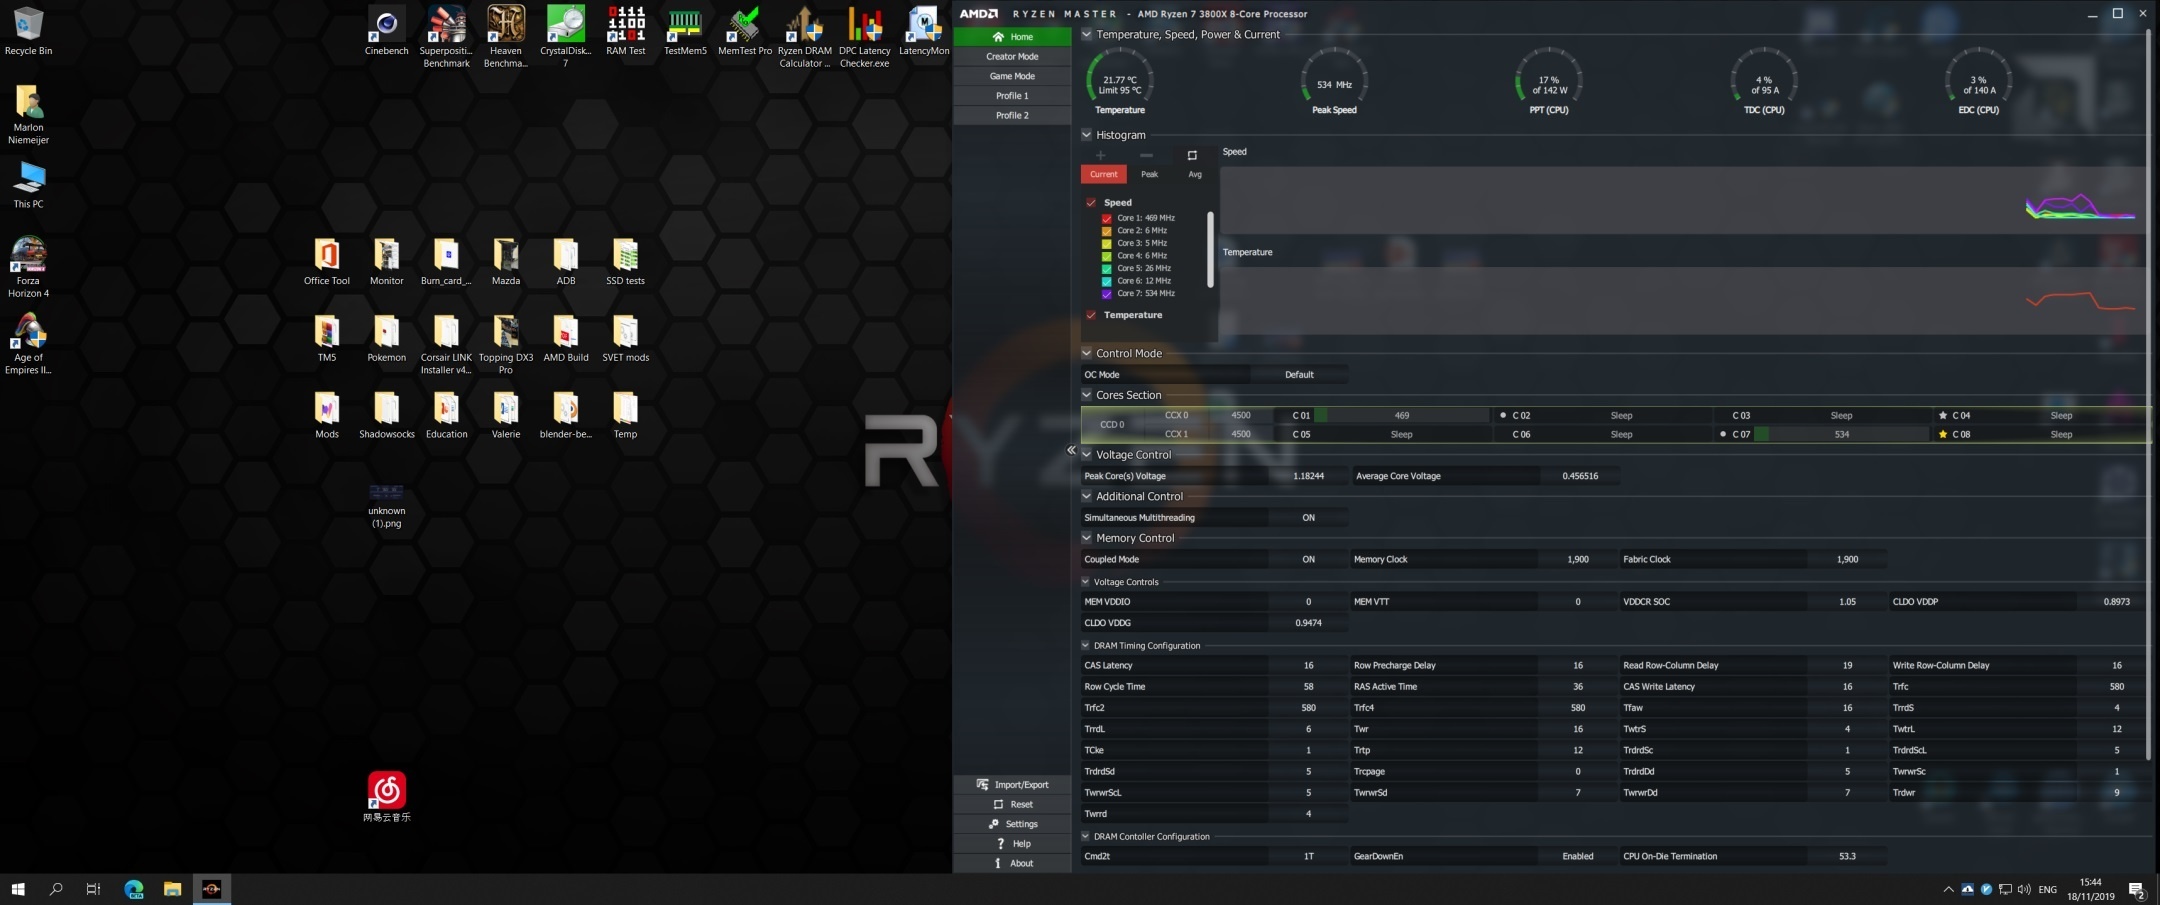Launch the Superposition Benchmark shortcut

pos(446,37)
